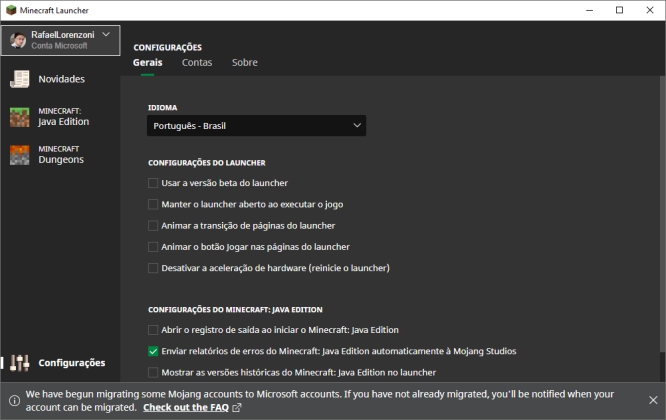This screenshot has width=666, height=420.
Task: Maximize the Minecraft Launcher window
Action: [620, 10]
